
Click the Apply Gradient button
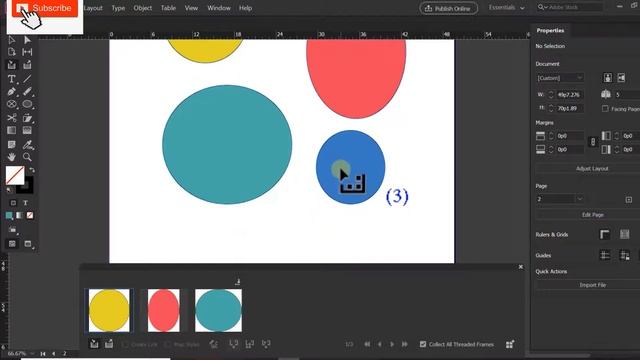coord(19,216)
